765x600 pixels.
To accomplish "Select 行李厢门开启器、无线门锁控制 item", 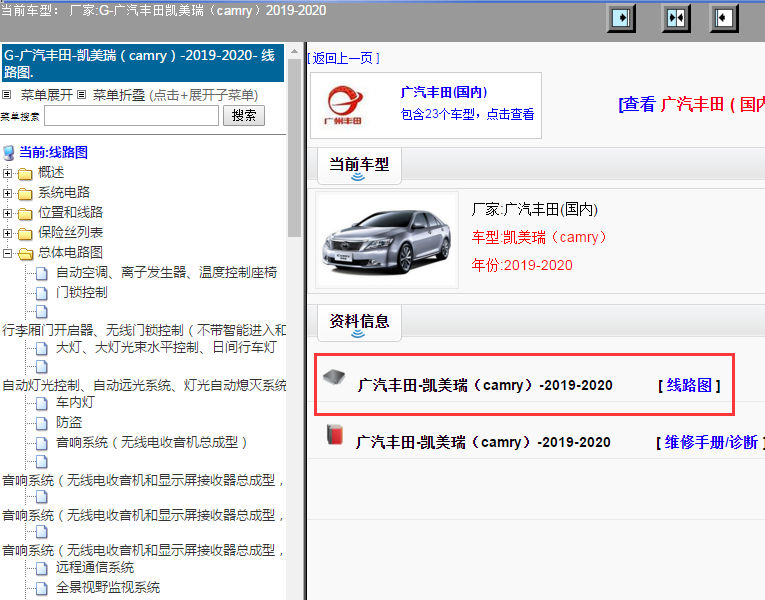I will pos(144,331).
